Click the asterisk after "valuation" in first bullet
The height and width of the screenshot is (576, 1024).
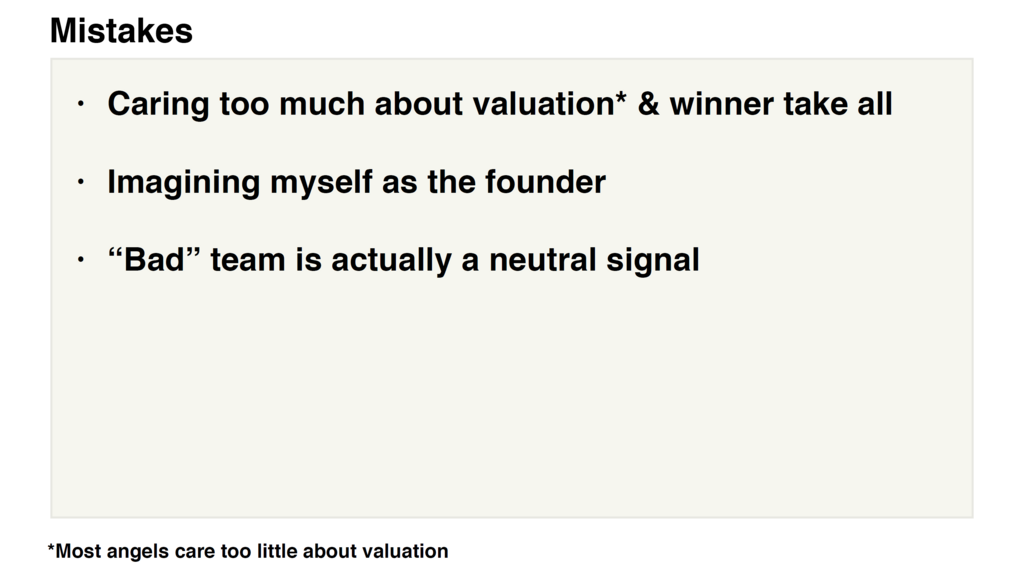coord(620,99)
